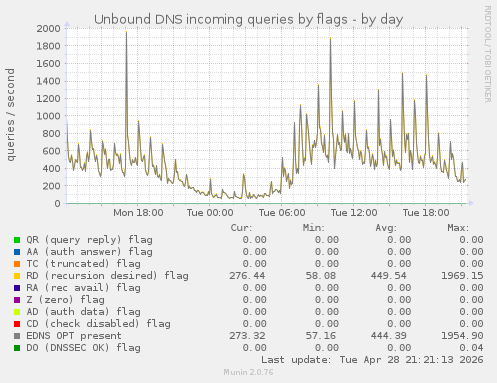This screenshot has width=497, height=383.
Task: Click the EDNS maximum value 1954.90
Action: (462, 336)
